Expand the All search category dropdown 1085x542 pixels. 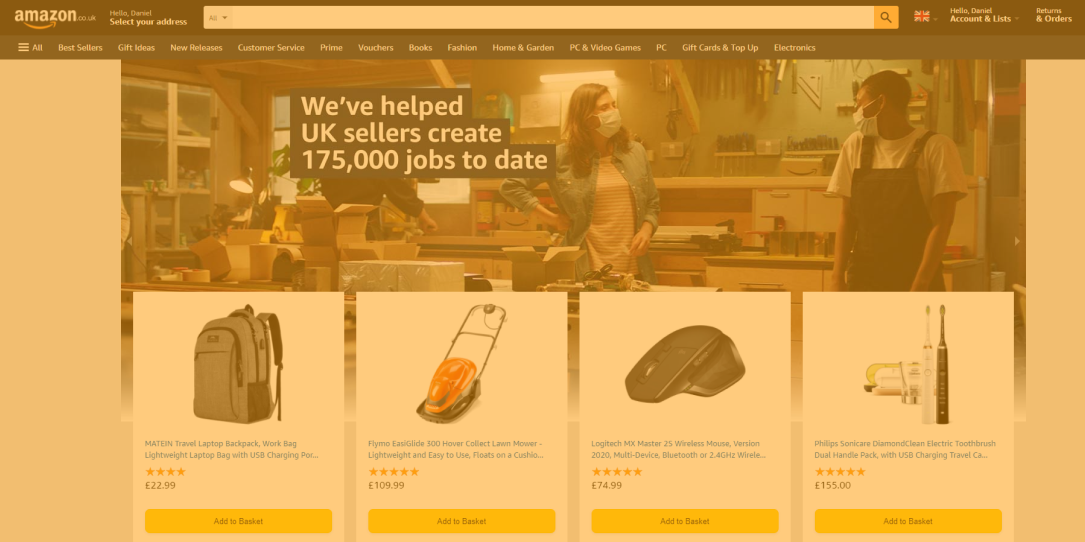coord(219,18)
